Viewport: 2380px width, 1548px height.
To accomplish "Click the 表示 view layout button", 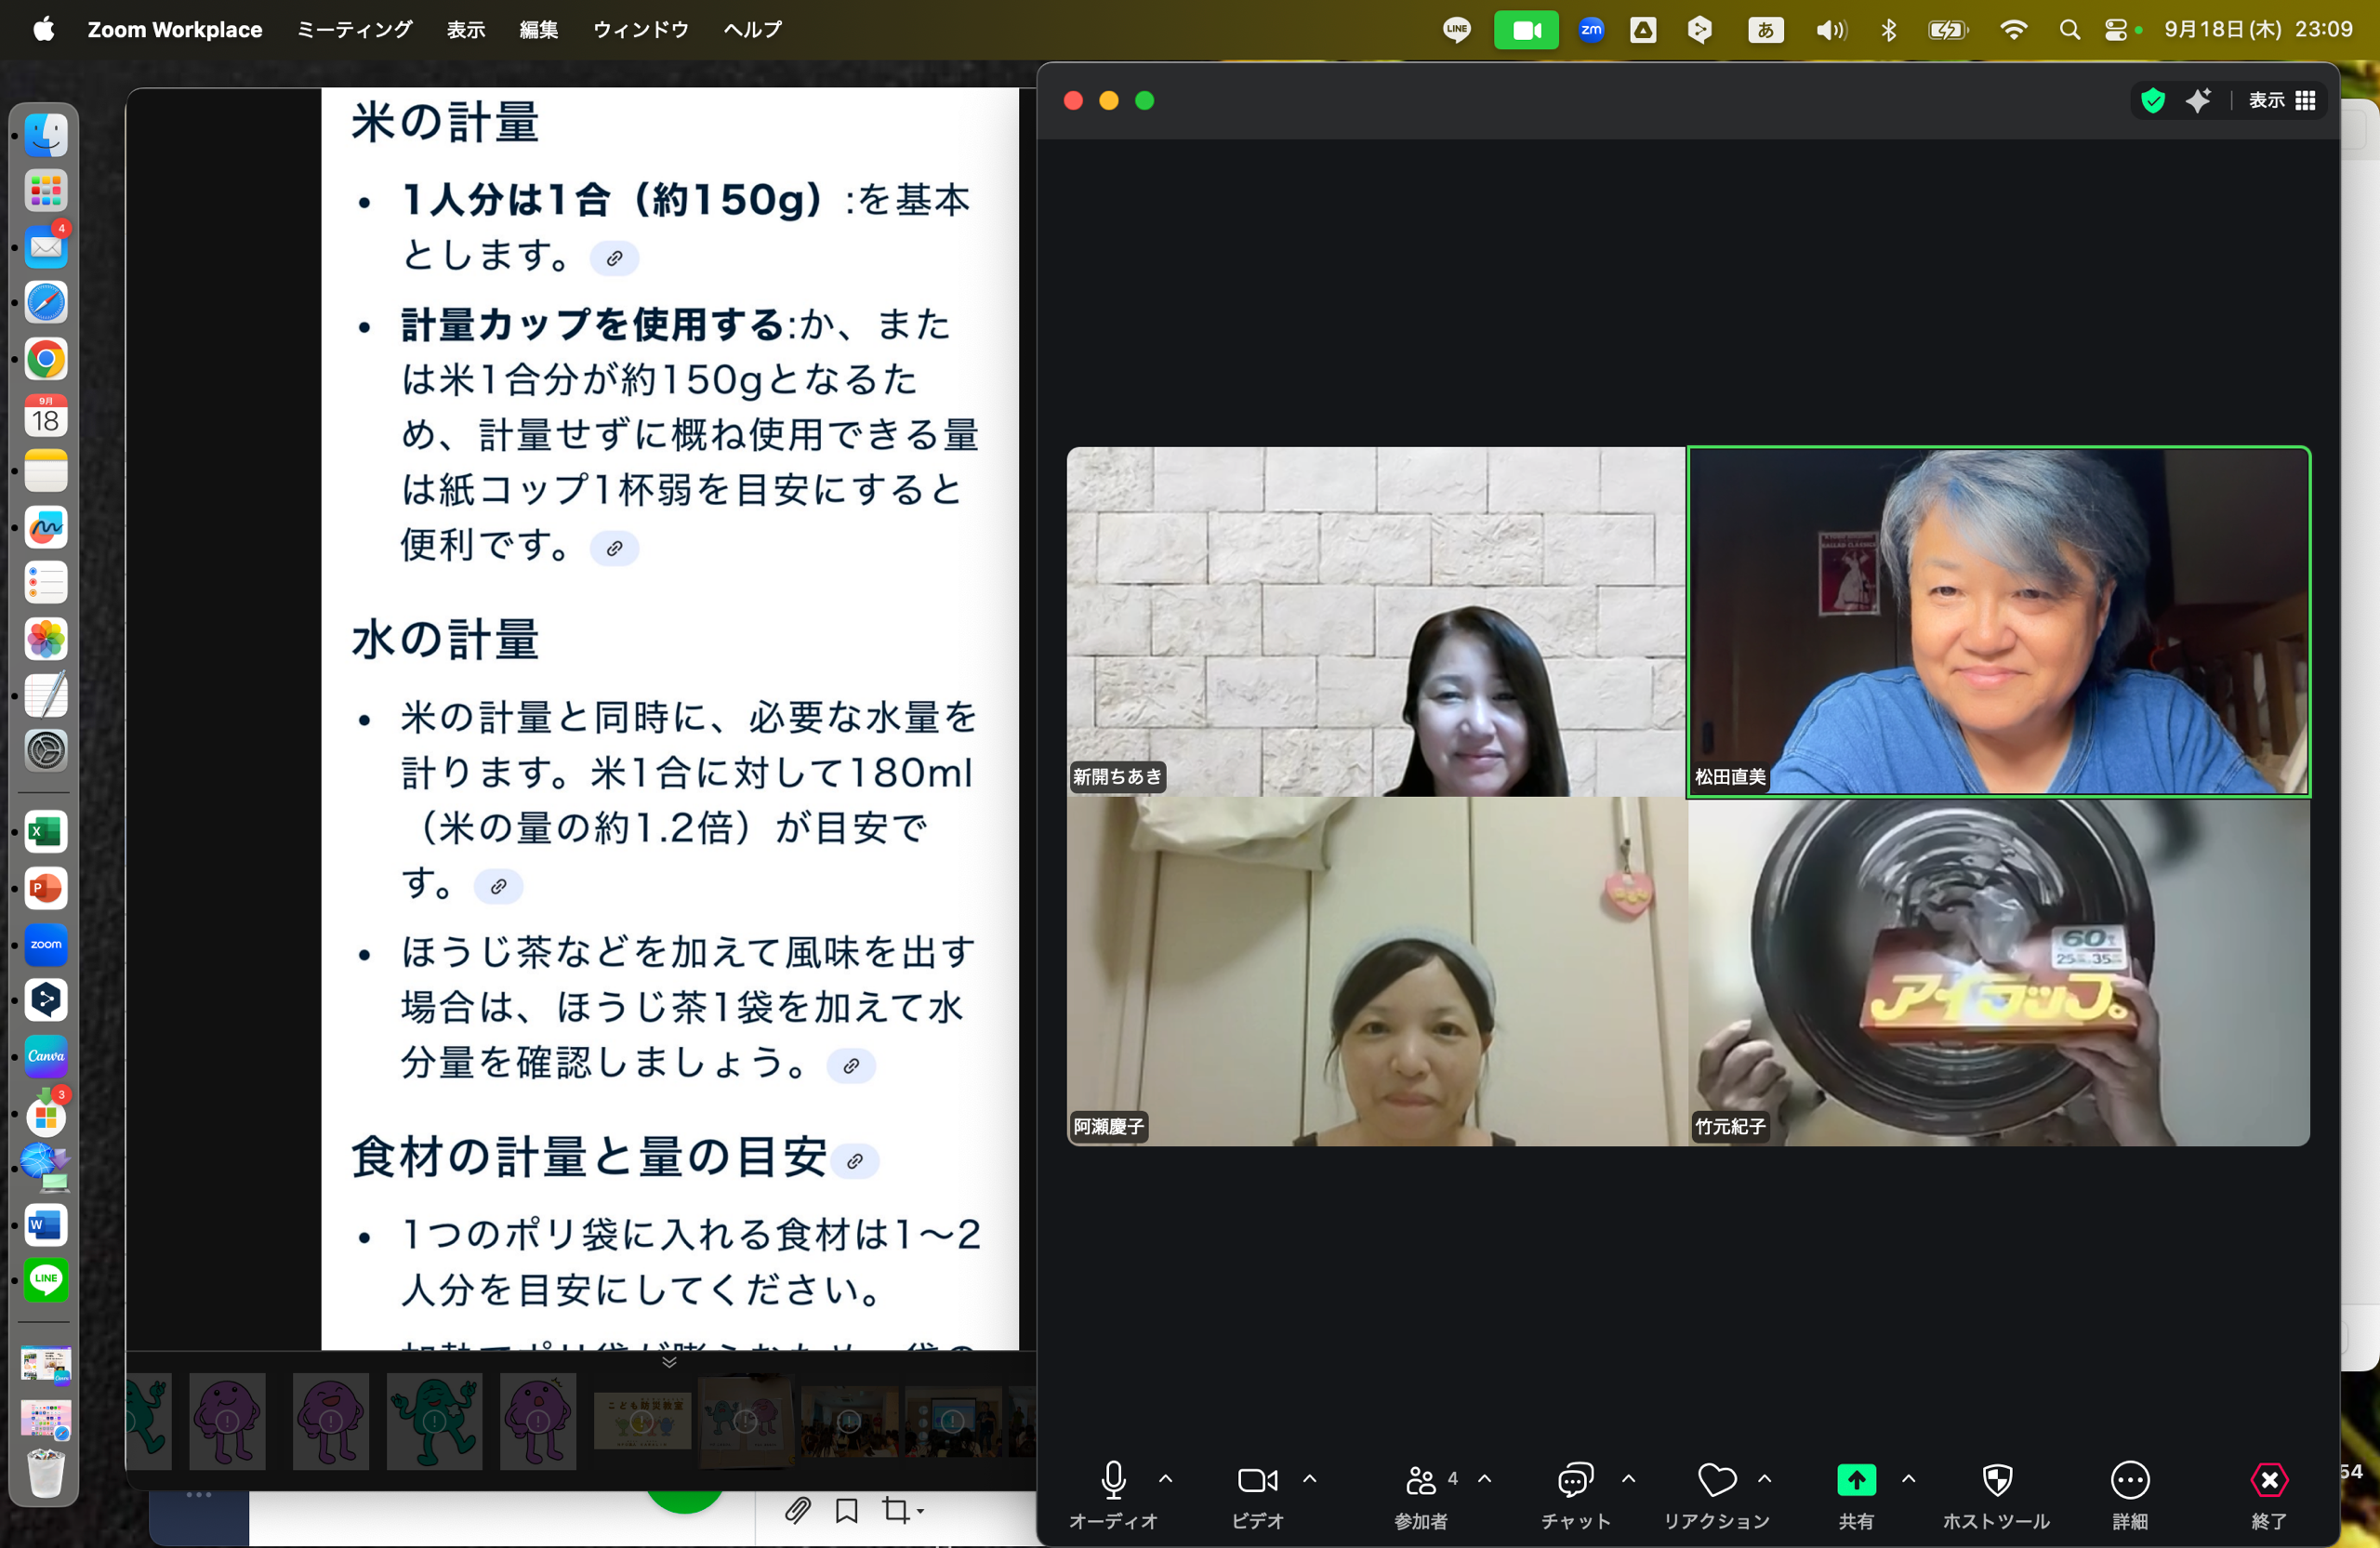I will pos(2281,100).
